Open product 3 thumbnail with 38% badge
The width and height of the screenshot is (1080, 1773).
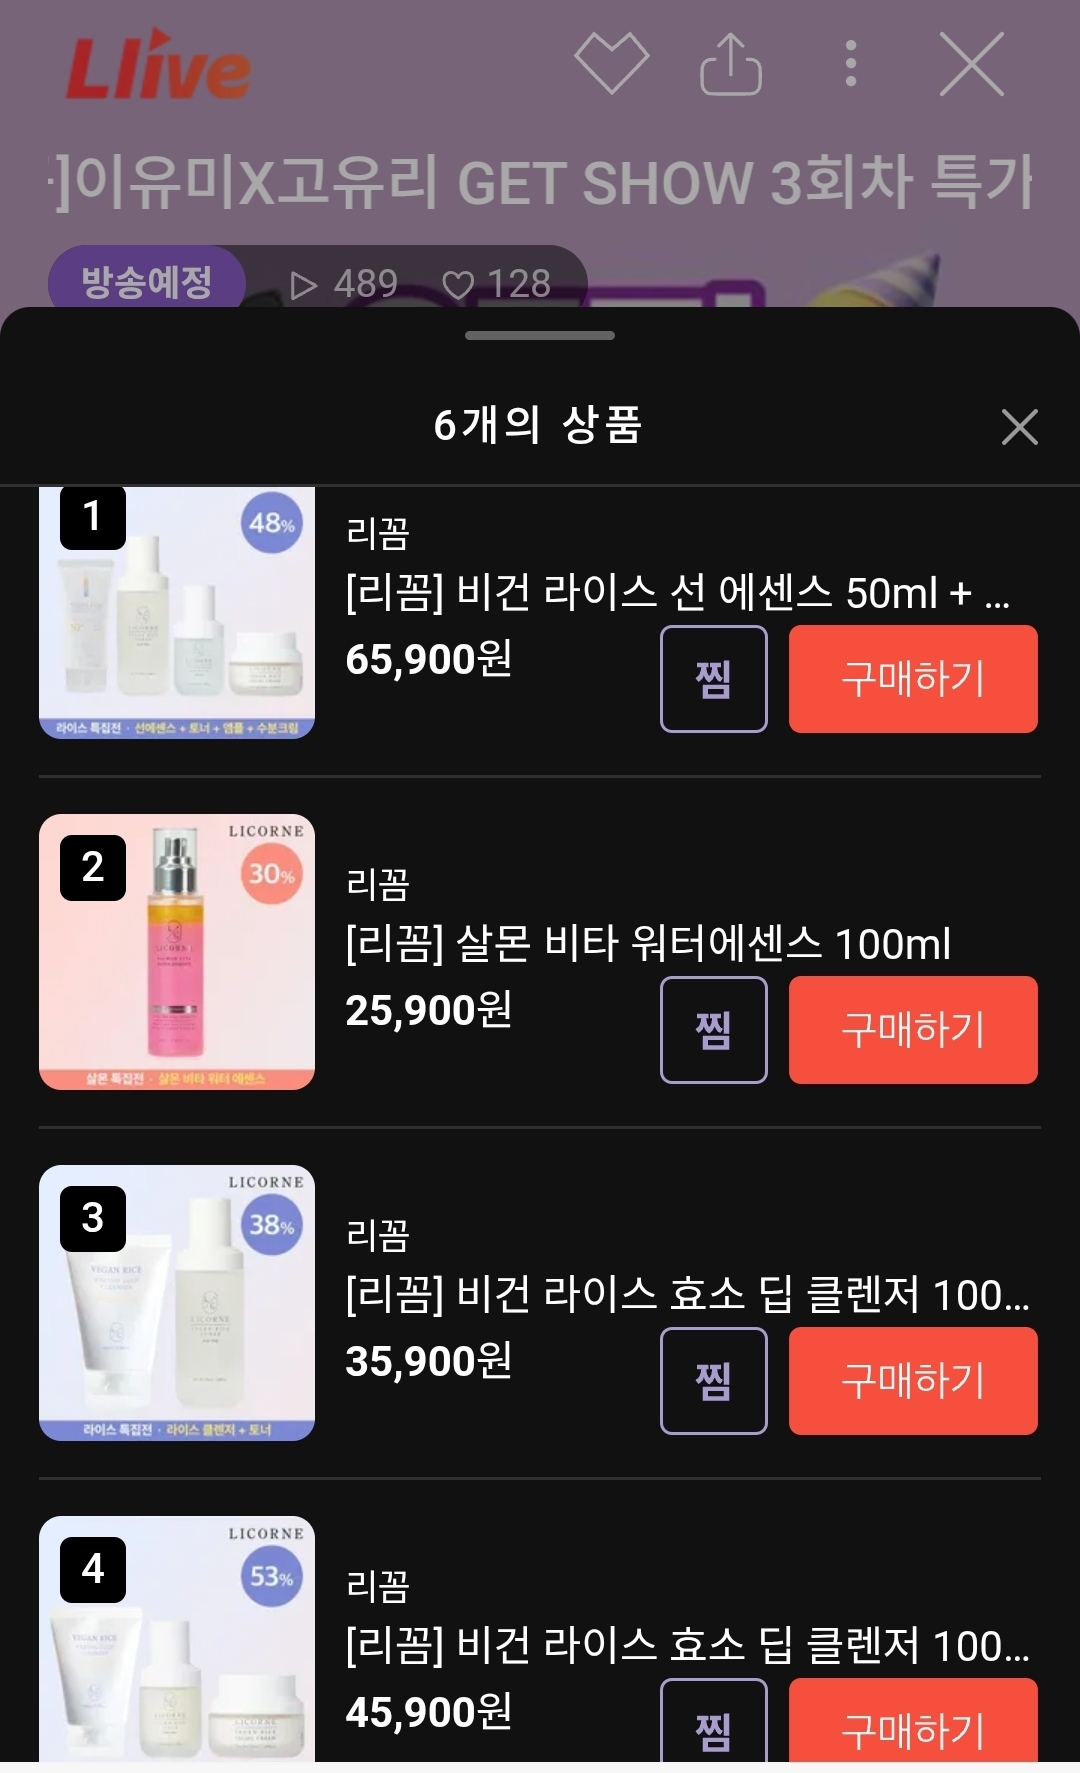[x=177, y=1302]
